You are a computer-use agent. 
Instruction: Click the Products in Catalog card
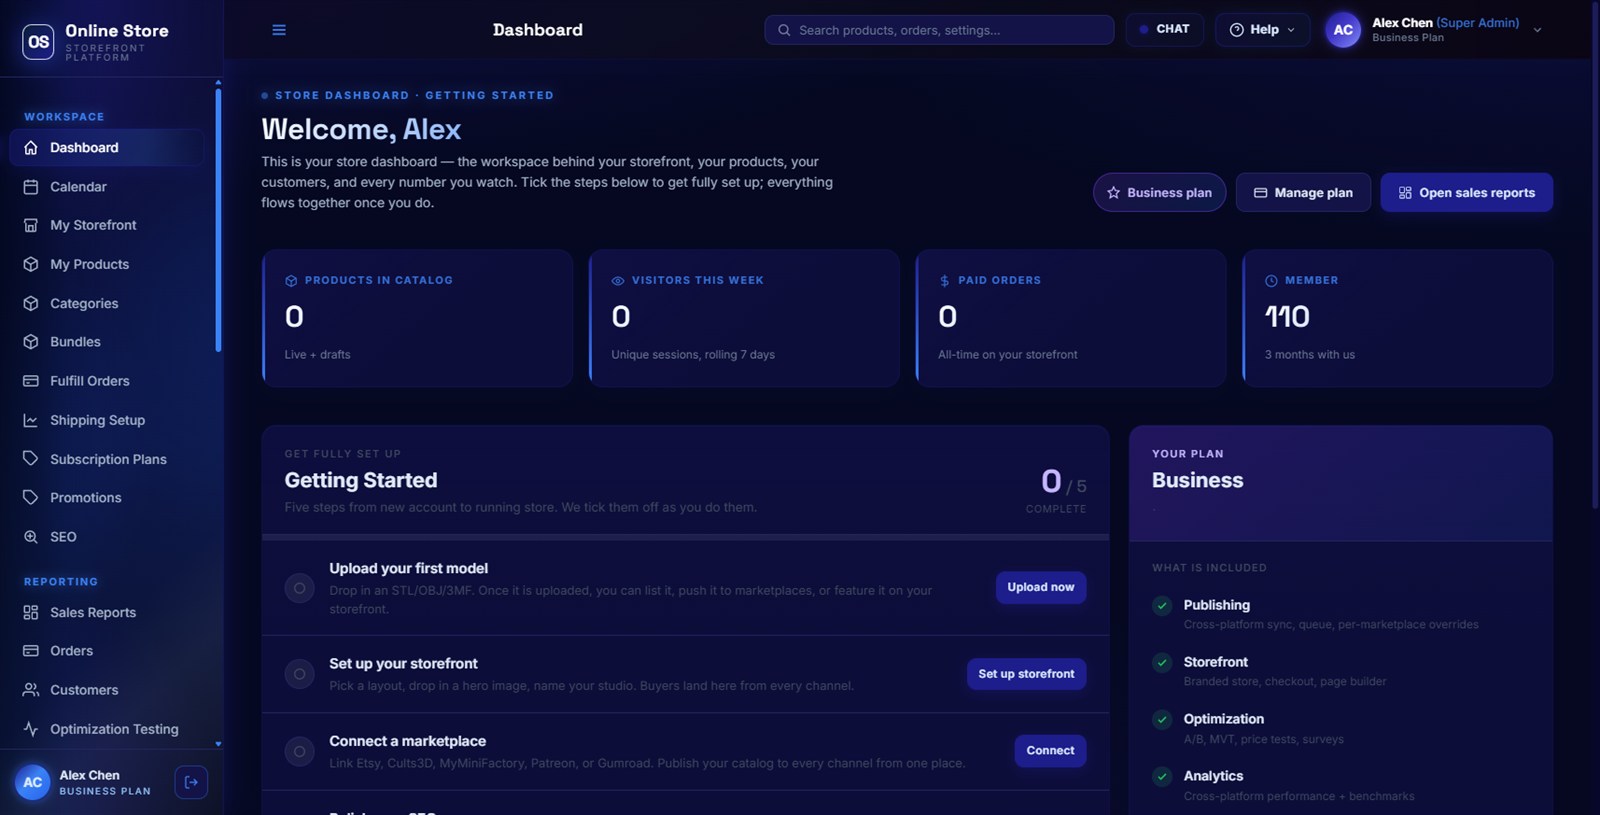[x=417, y=318]
